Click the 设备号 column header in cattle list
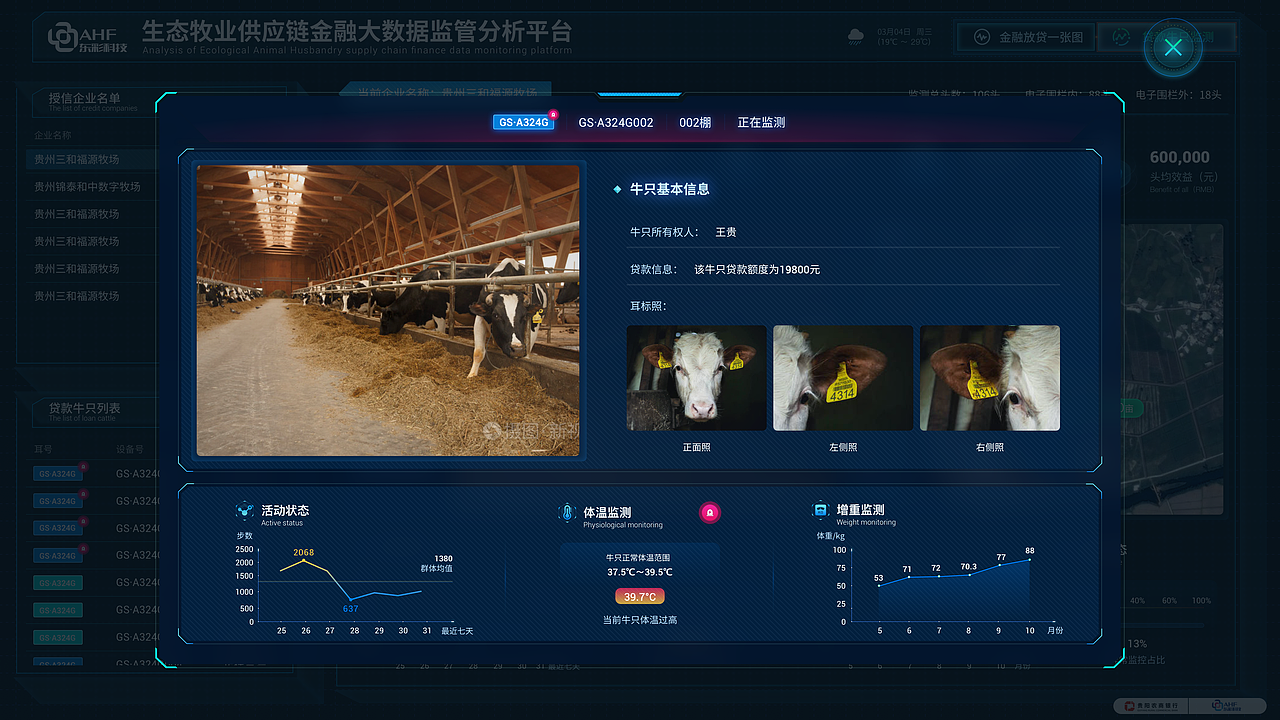The image size is (1280, 720). point(130,450)
